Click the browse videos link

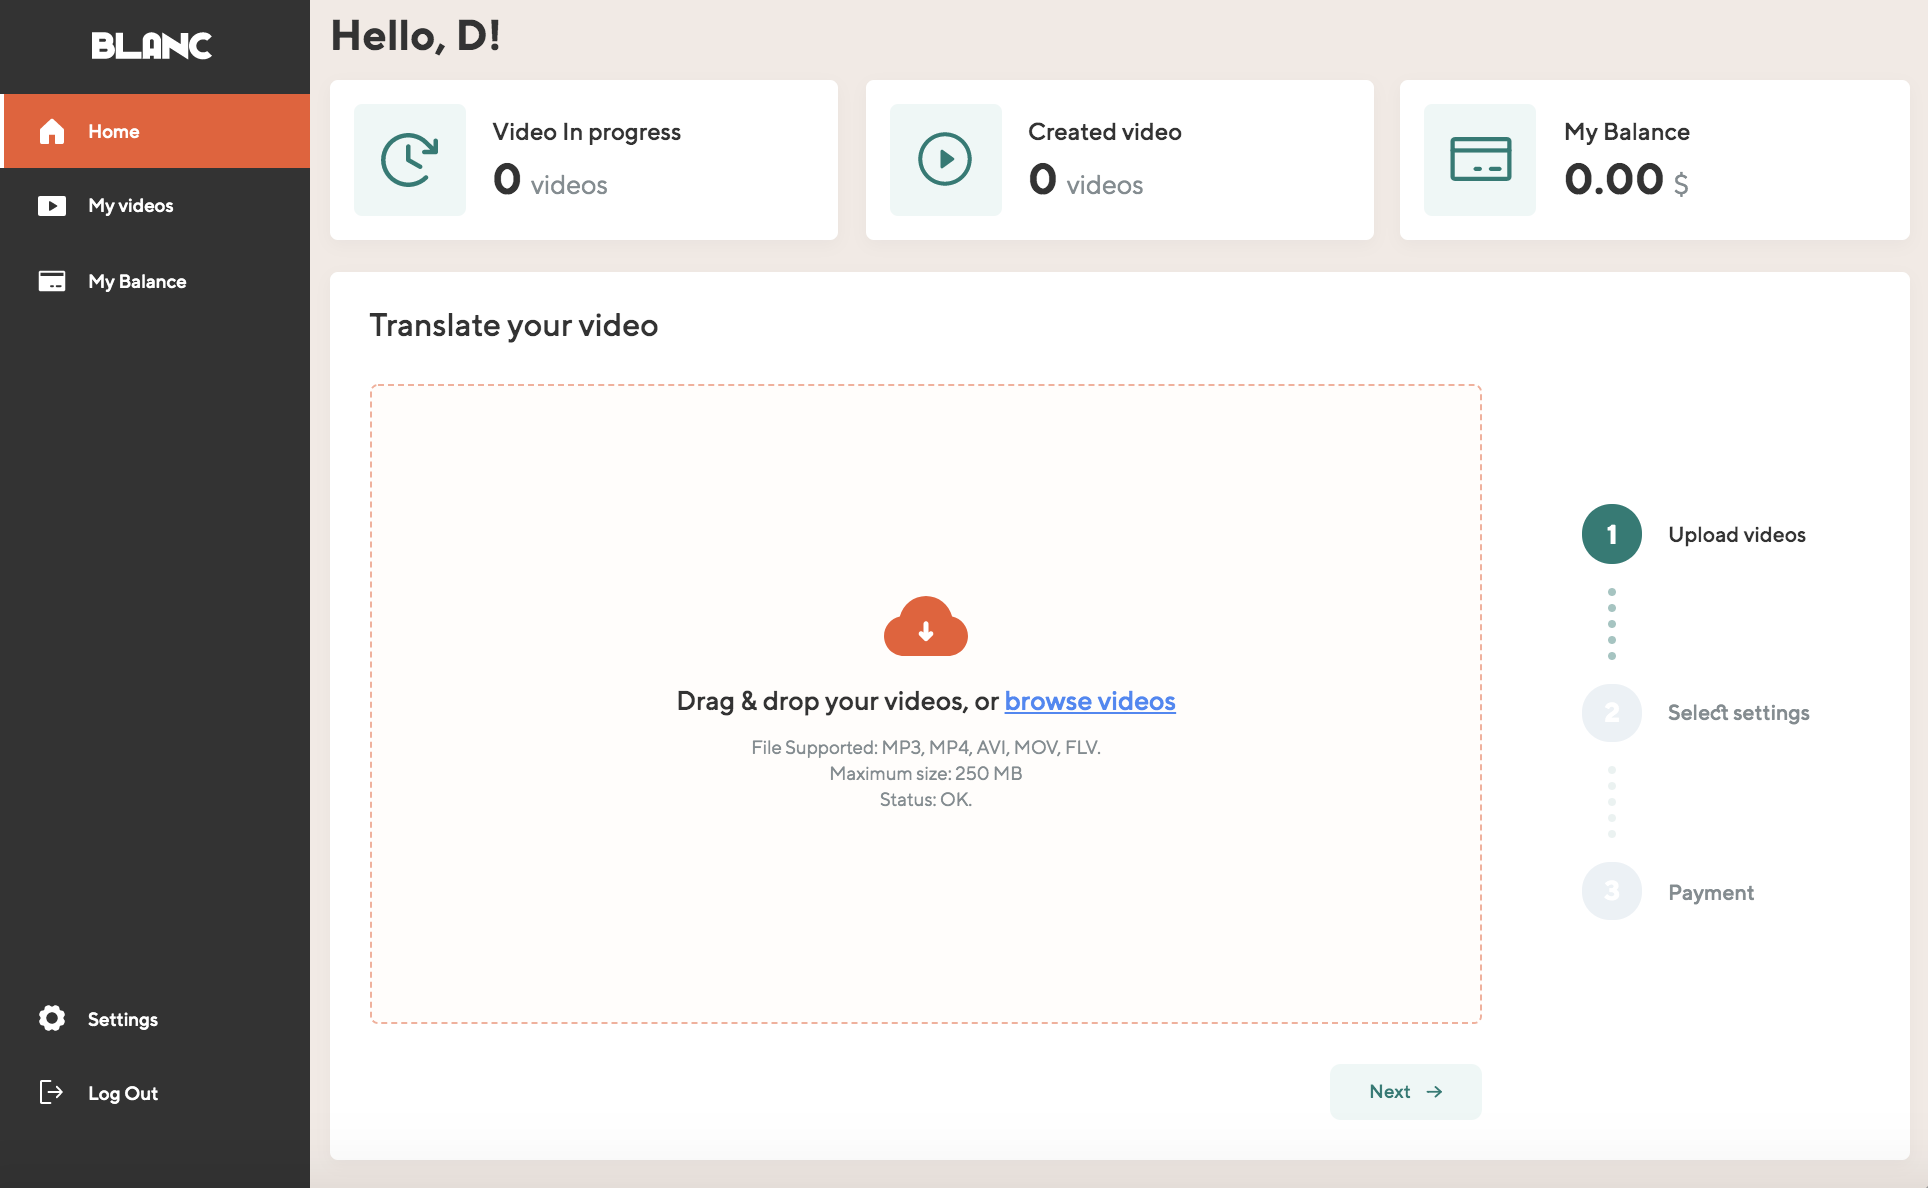pyautogui.click(x=1089, y=701)
